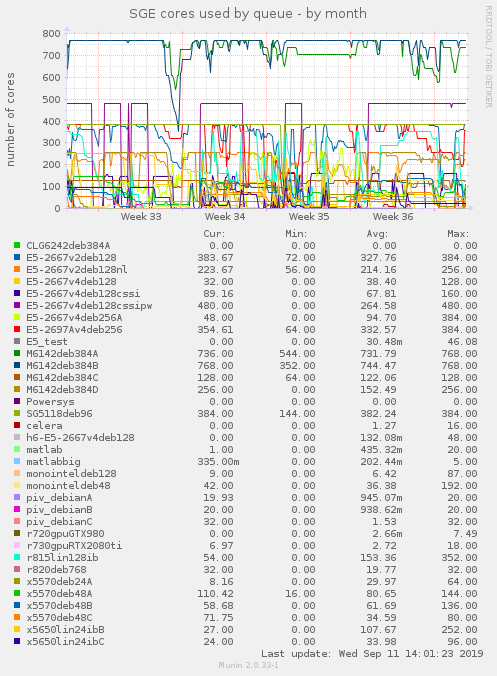Click the red E5-2697Av4deb256 color swatch
Image resolution: width=497 pixels, height=676 pixels.
click(x=17, y=329)
